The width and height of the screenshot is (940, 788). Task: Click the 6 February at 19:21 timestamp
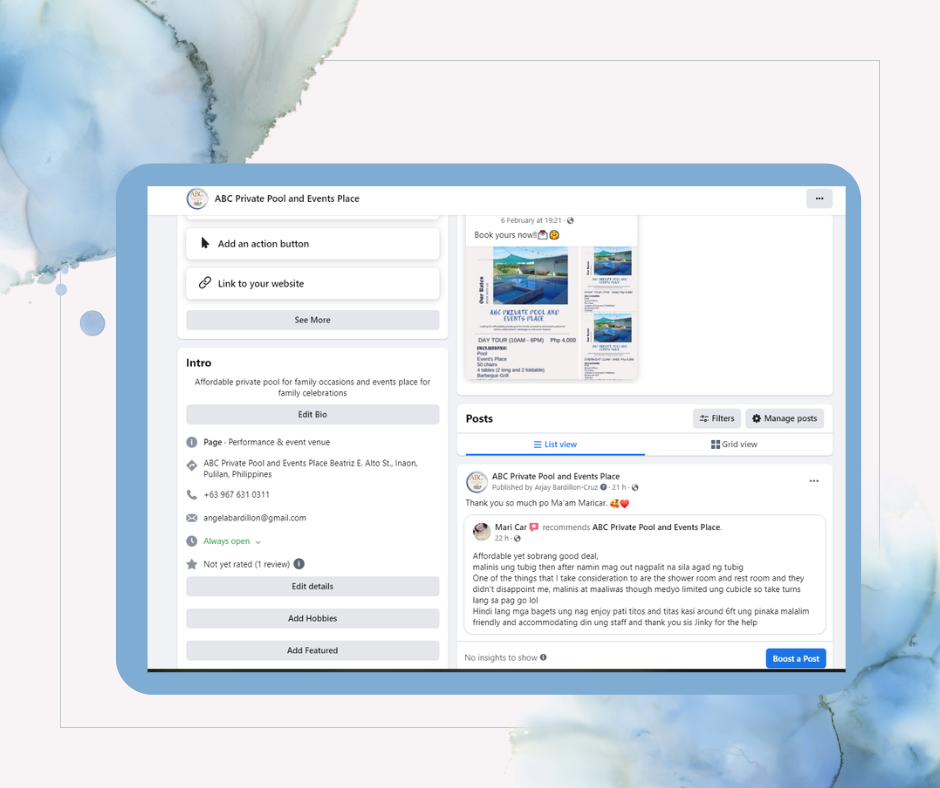pyautogui.click(x=531, y=221)
